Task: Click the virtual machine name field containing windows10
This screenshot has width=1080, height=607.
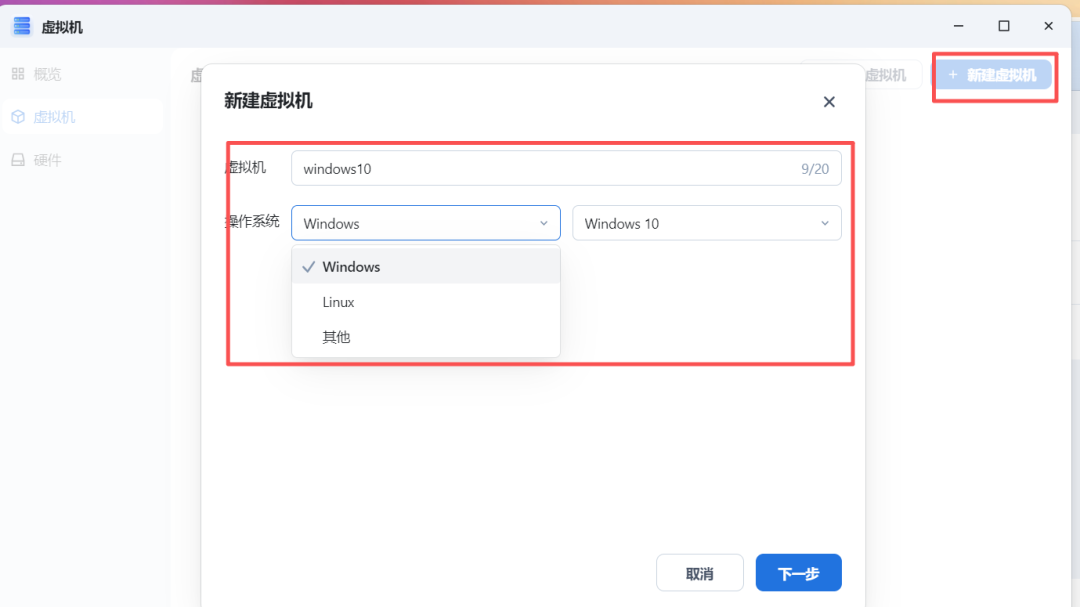Action: pyautogui.click(x=566, y=169)
